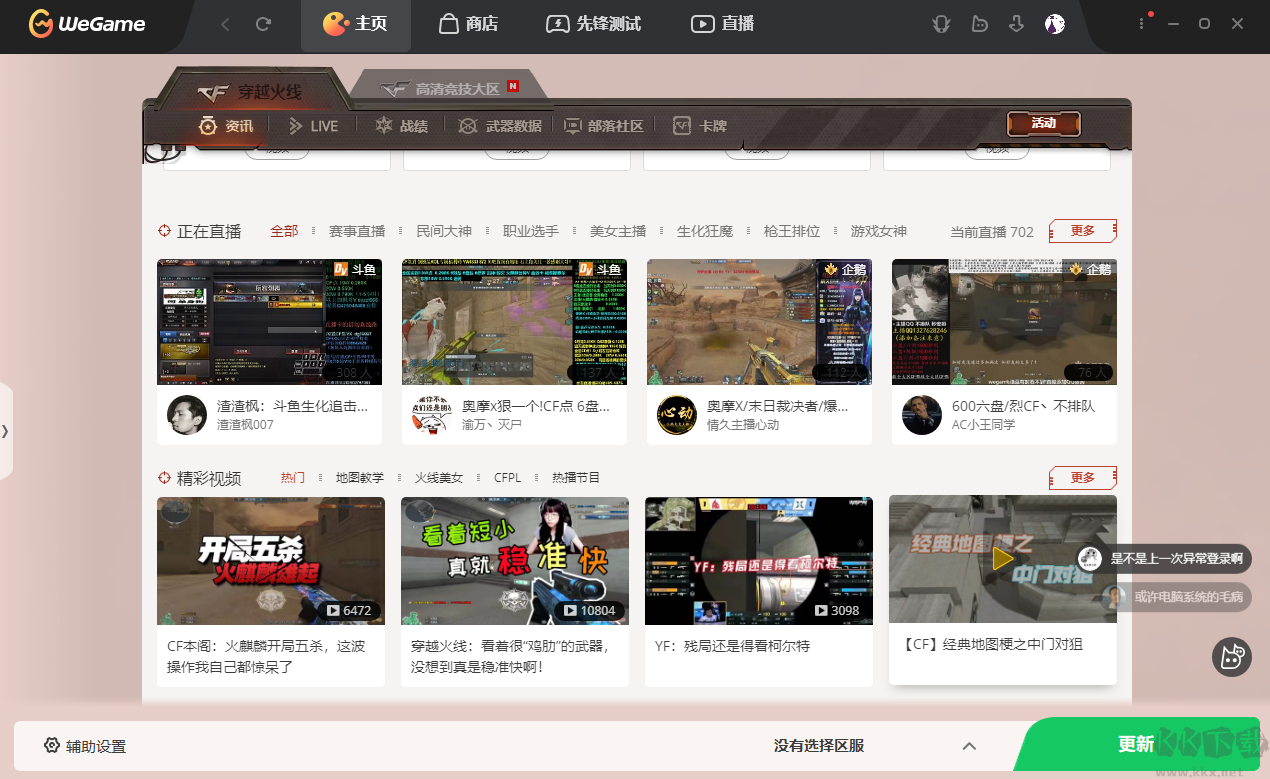Filter live streams by 游戏女神
1270x779 pixels.
click(x=879, y=231)
